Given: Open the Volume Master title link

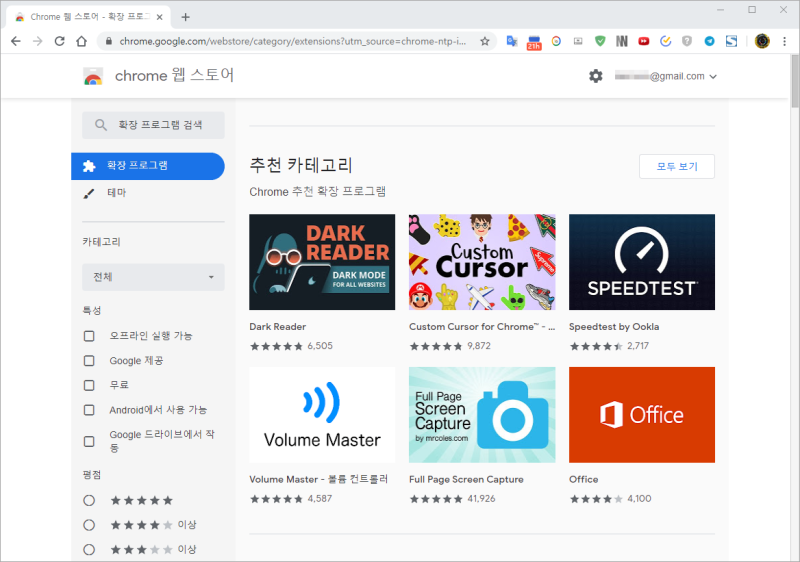Looking at the screenshot, I should click(x=319, y=480).
